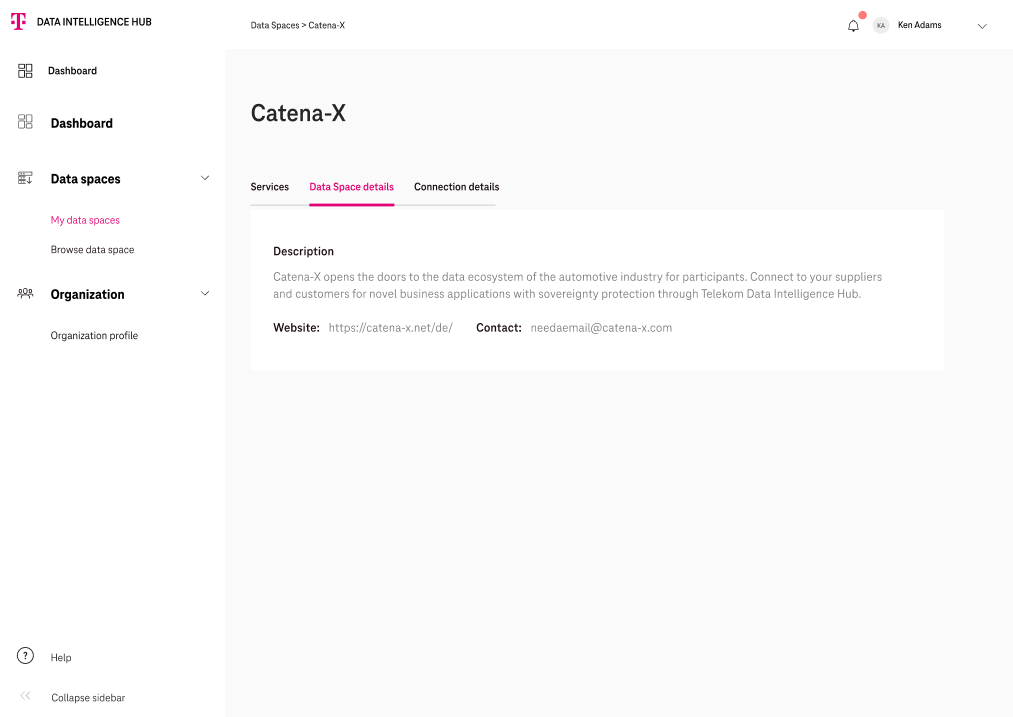The image size is (1013, 717).
Task: Select the Data Space details tab
Action: tap(351, 187)
